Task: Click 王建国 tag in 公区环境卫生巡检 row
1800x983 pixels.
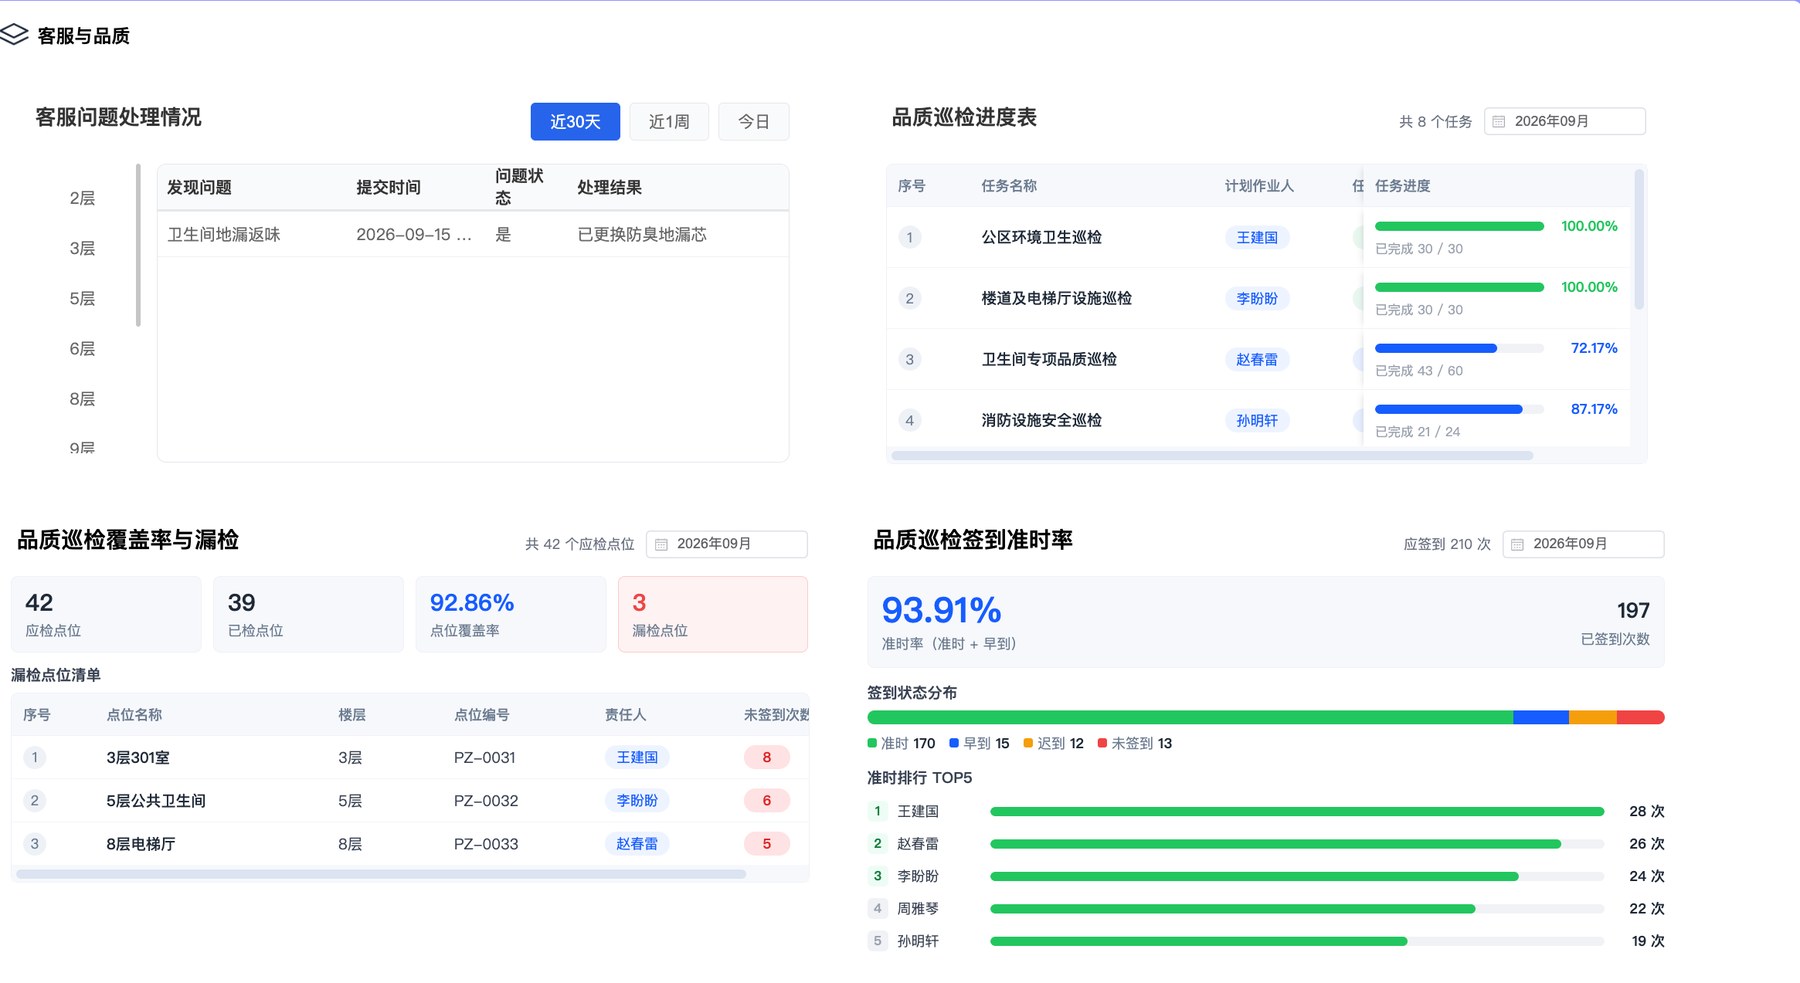Action: coord(1257,237)
